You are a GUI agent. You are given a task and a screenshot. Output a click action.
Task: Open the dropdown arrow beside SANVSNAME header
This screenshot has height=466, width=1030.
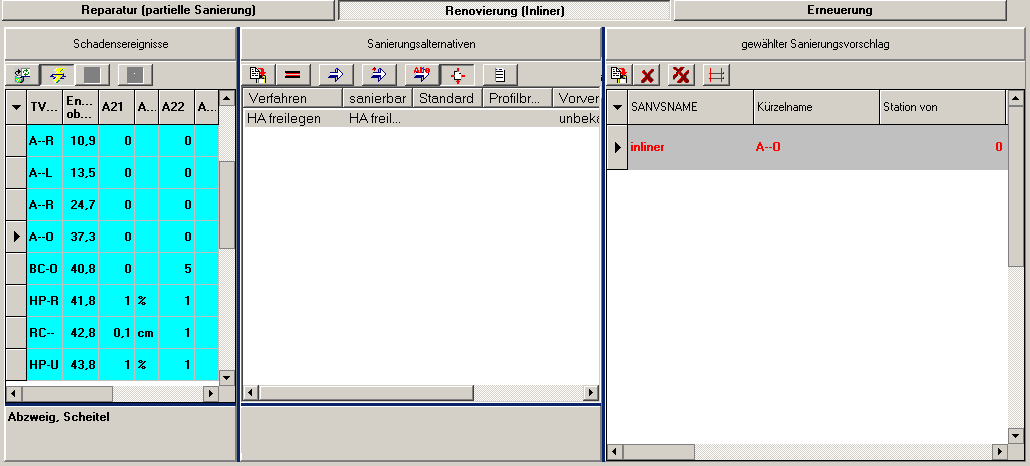click(617, 107)
